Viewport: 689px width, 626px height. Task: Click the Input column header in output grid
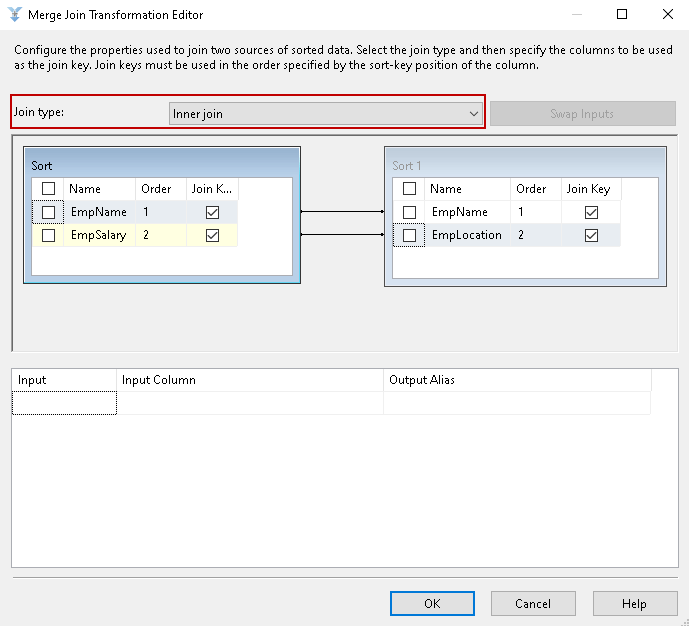[x=64, y=380]
